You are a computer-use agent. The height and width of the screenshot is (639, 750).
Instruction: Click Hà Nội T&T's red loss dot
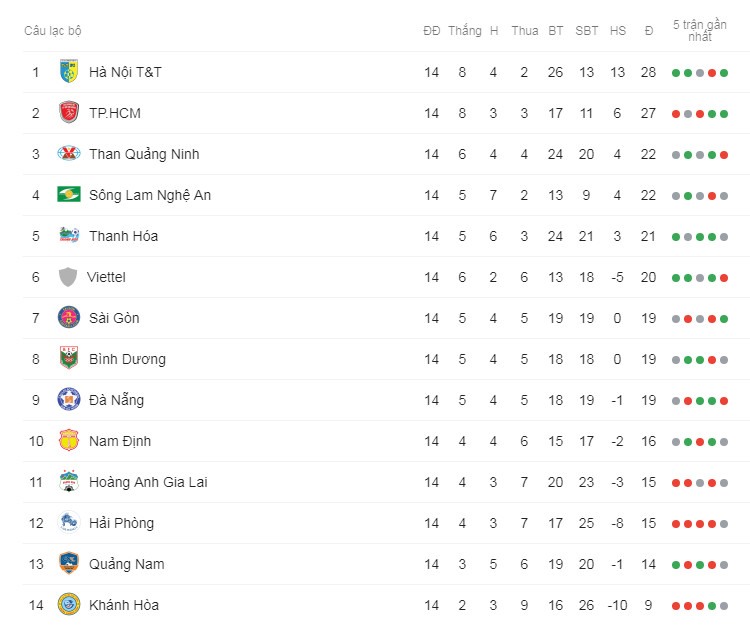pyautogui.click(x=712, y=73)
